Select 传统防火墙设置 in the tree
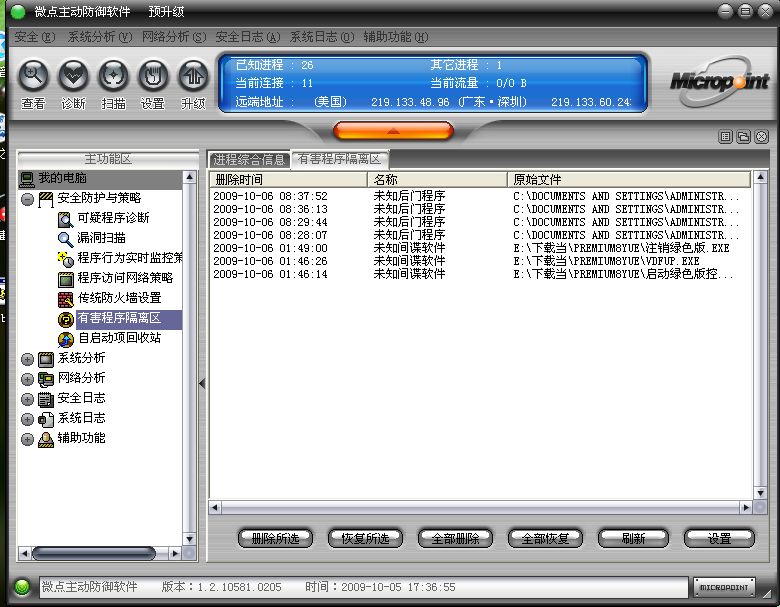The image size is (780, 607). (119, 298)
